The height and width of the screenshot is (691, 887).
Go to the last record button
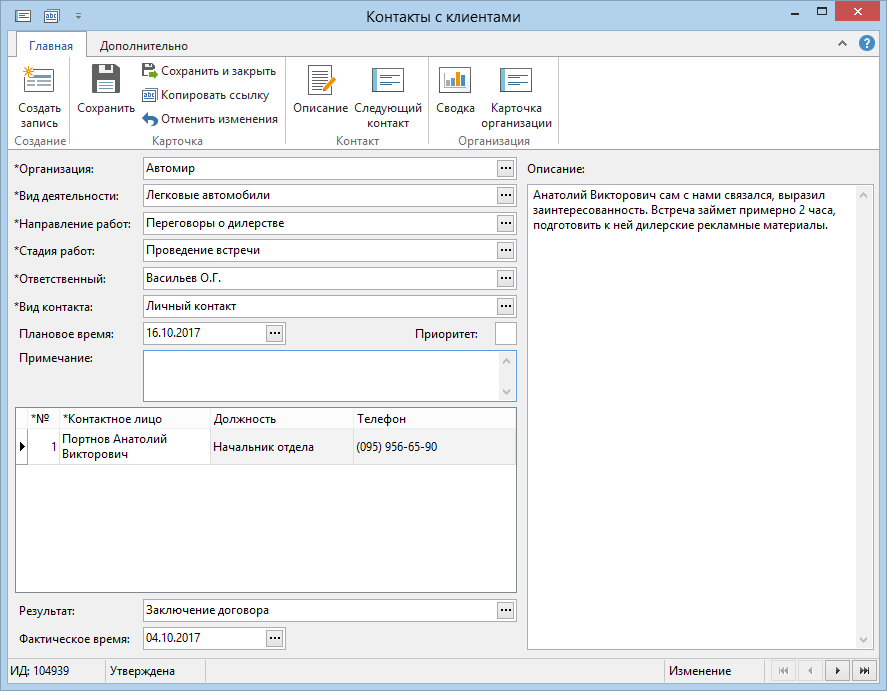(x=864, y=671)
